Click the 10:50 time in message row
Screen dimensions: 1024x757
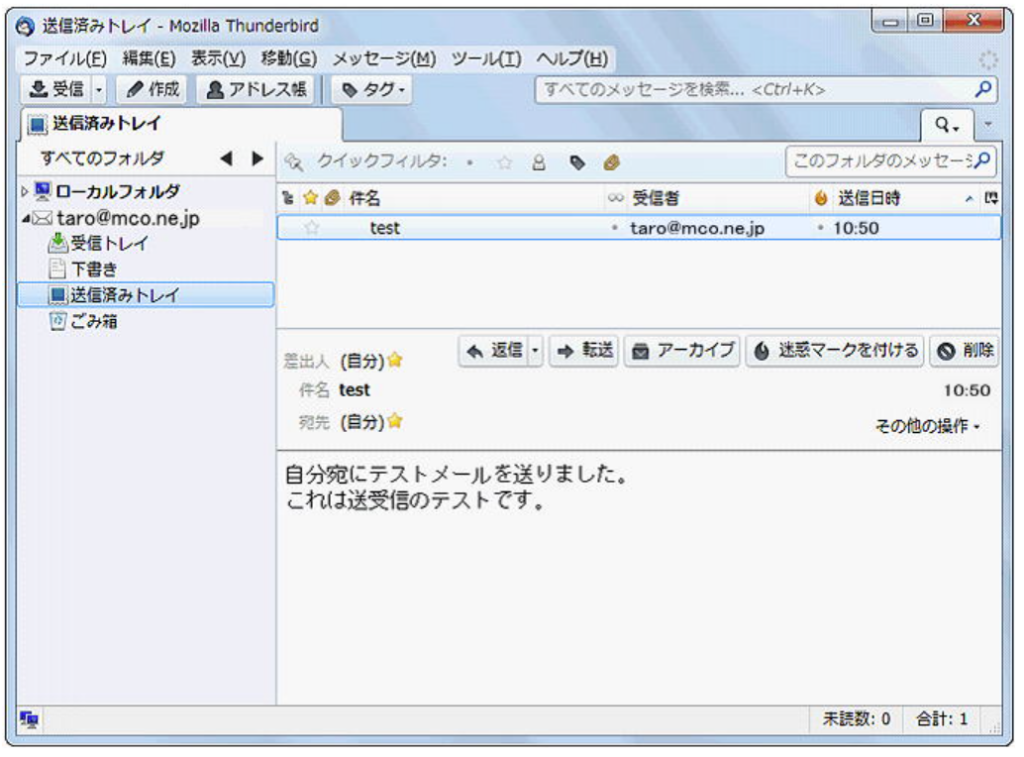(x=856, y=228)
